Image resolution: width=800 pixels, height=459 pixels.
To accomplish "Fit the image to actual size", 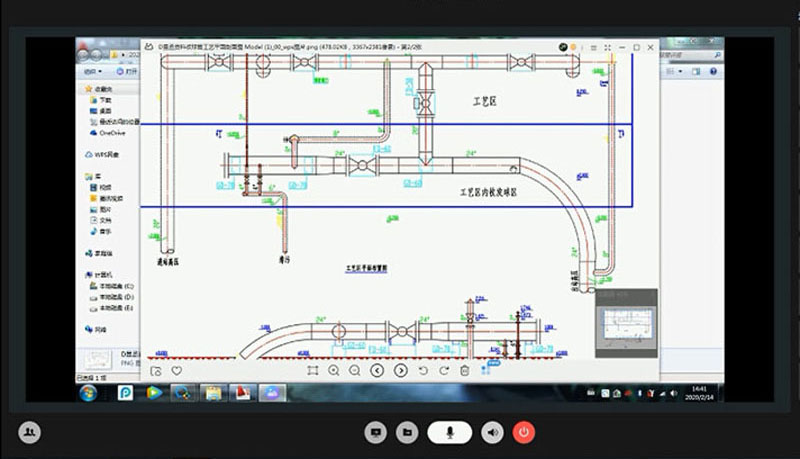I will pyautogui.click(x=312, y=370).
